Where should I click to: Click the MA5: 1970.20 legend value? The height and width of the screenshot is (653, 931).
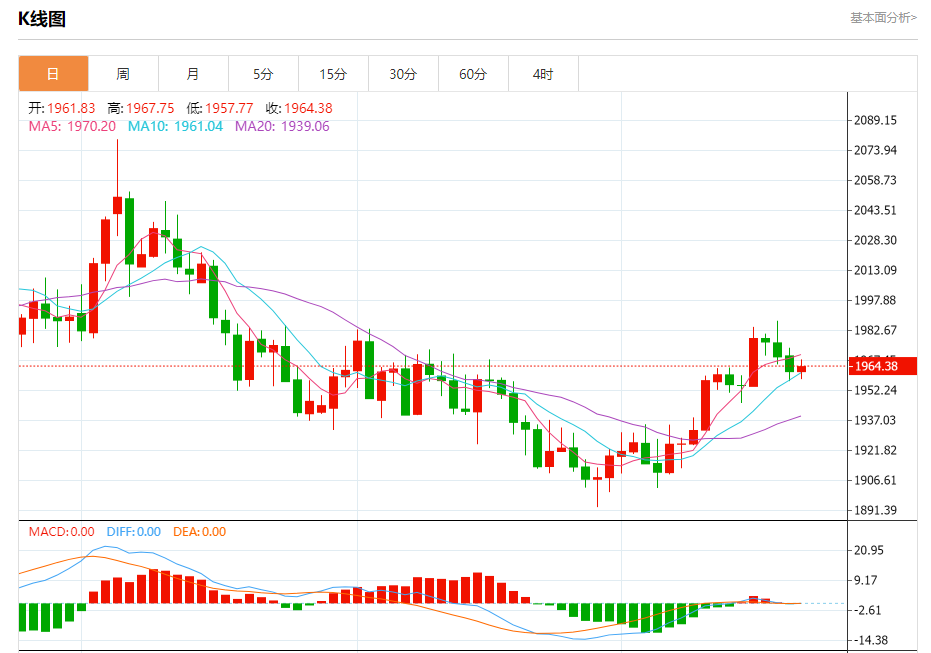pos(72,126)
